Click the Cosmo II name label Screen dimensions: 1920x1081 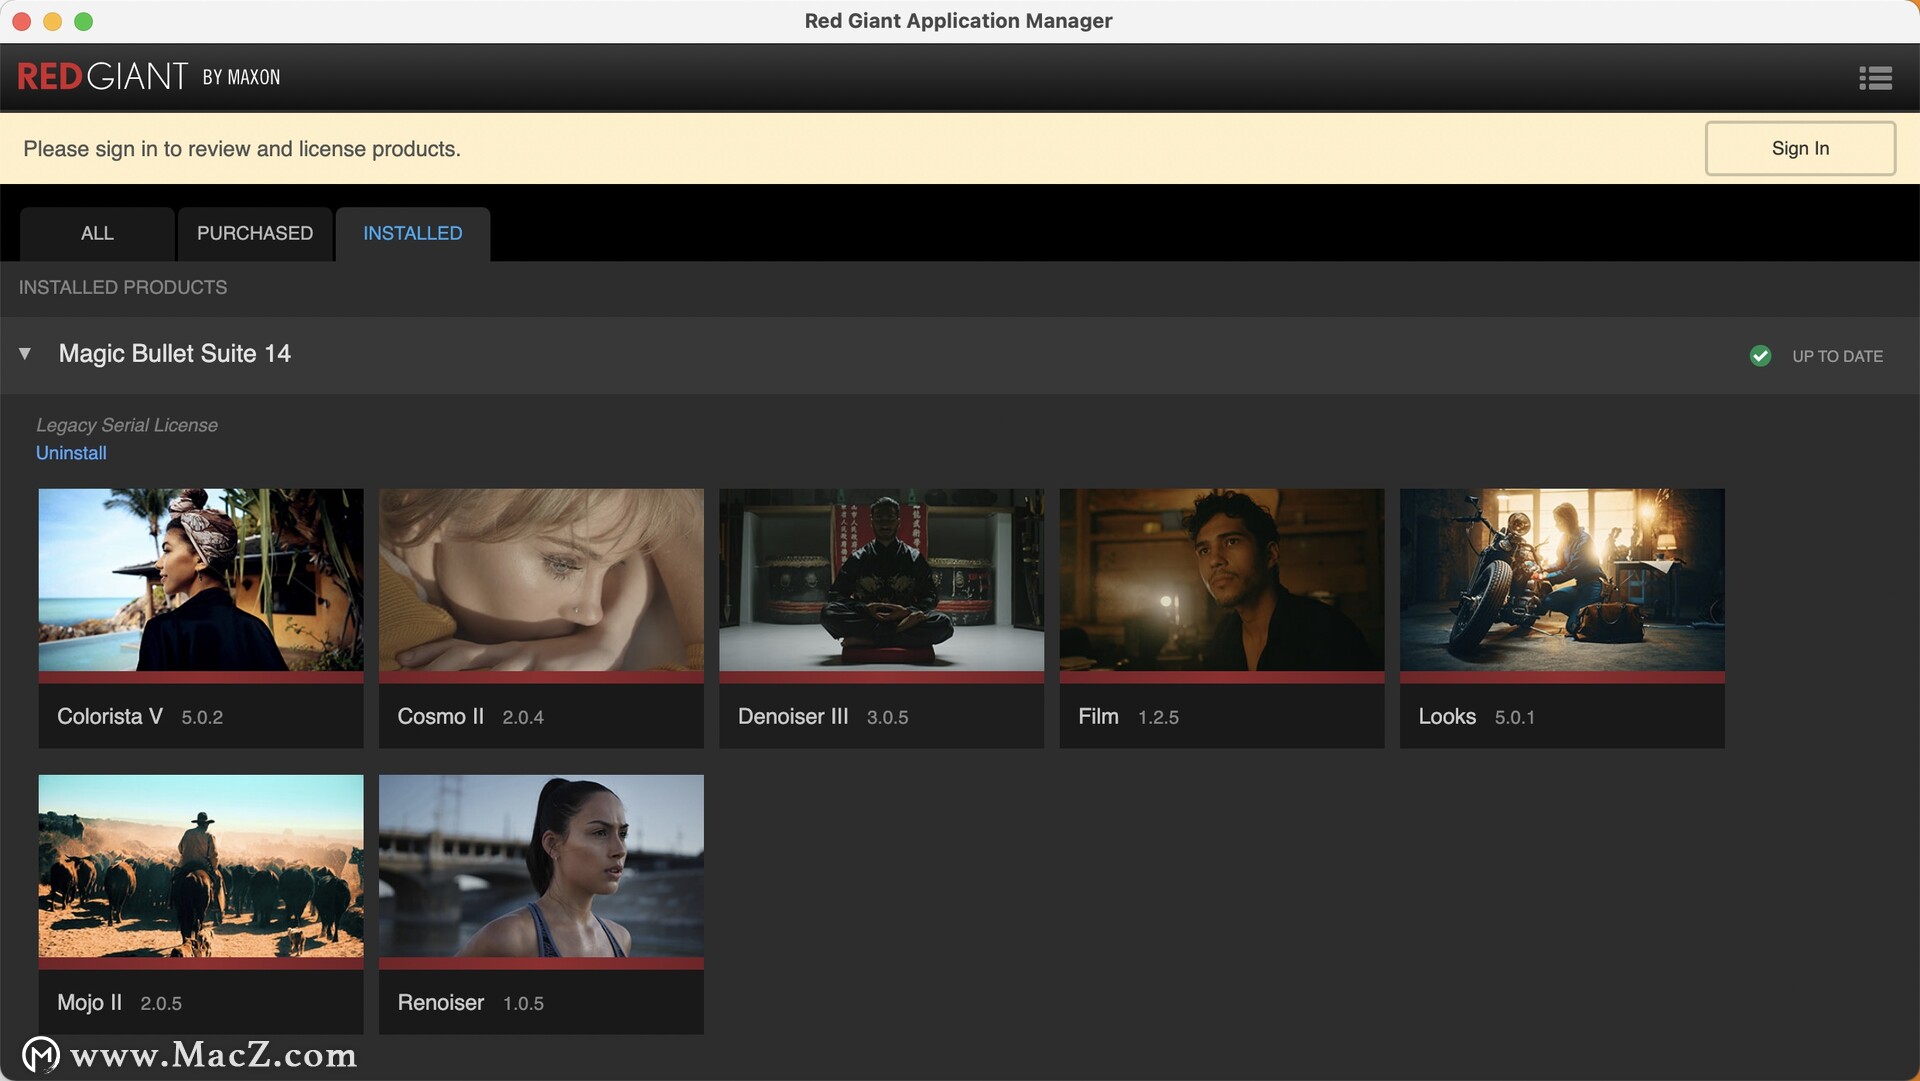pos(441,717)
